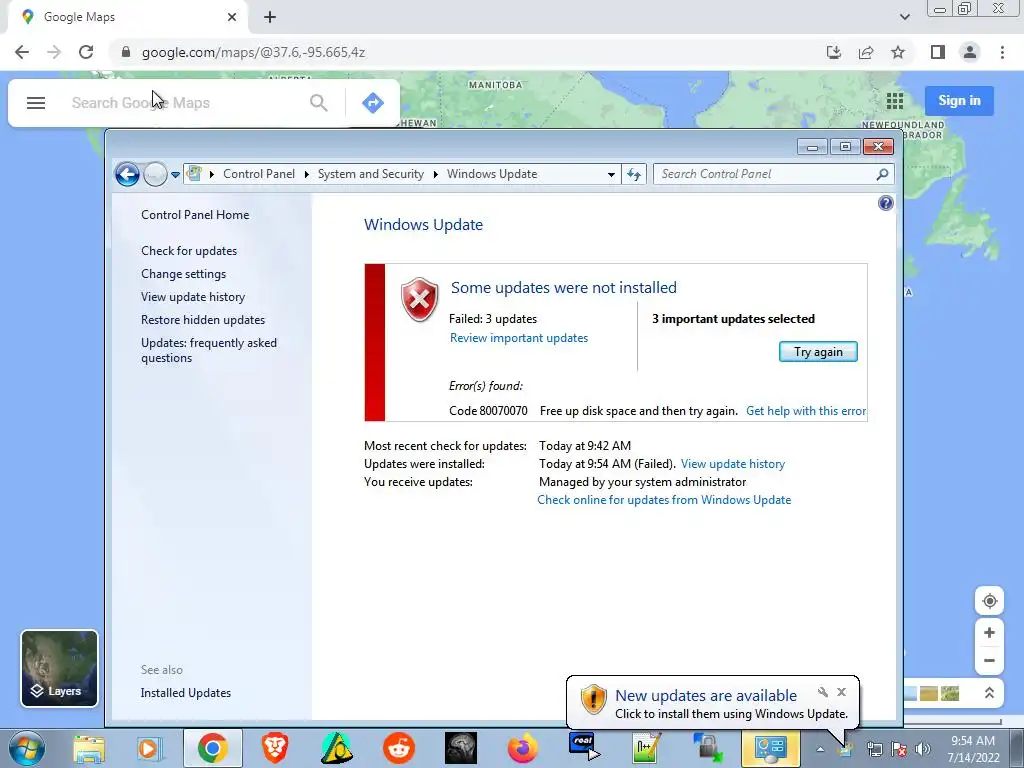Click the Try again button

click(818, 351)
